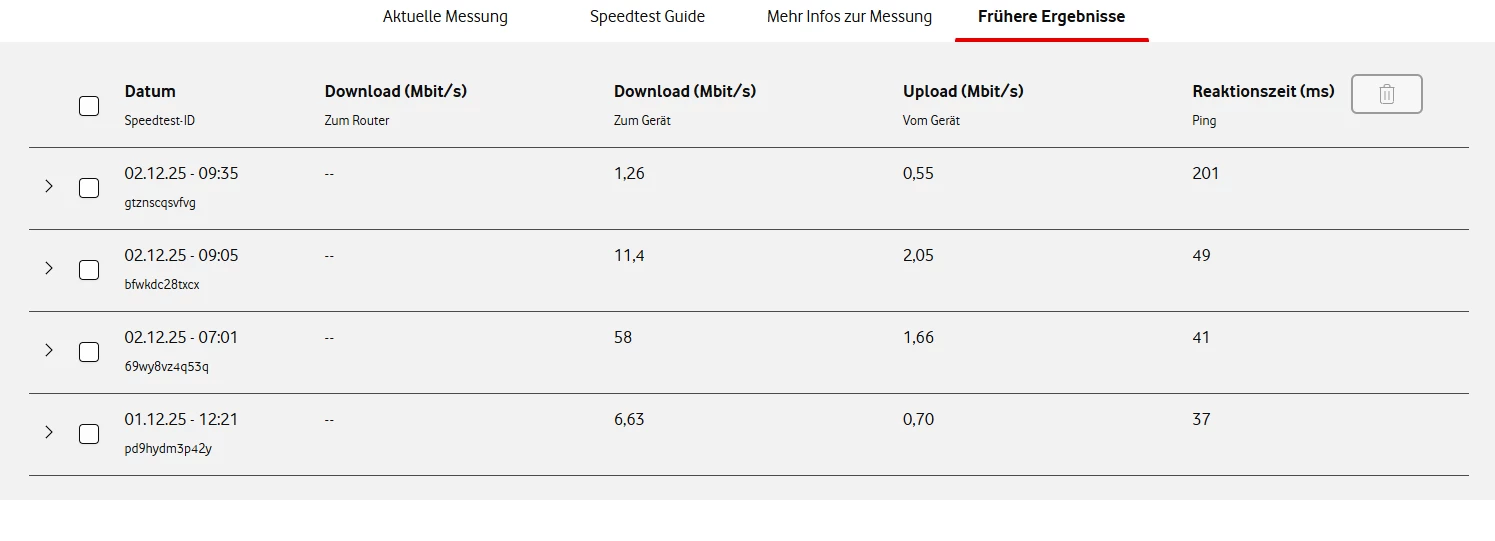
Task: Expand the 02.12.25 - 09:05 result row
Action: coord(48,268)
